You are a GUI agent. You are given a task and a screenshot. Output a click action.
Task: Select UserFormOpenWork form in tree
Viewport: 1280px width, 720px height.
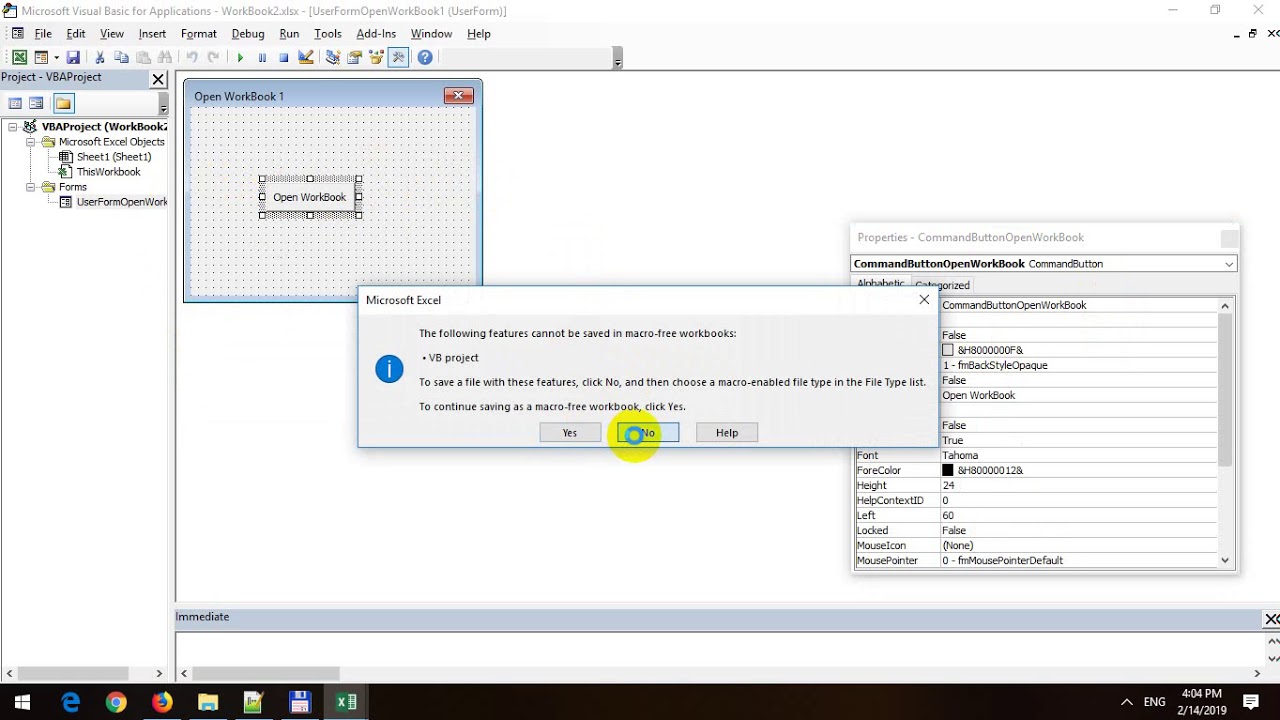tap(122, 202)
